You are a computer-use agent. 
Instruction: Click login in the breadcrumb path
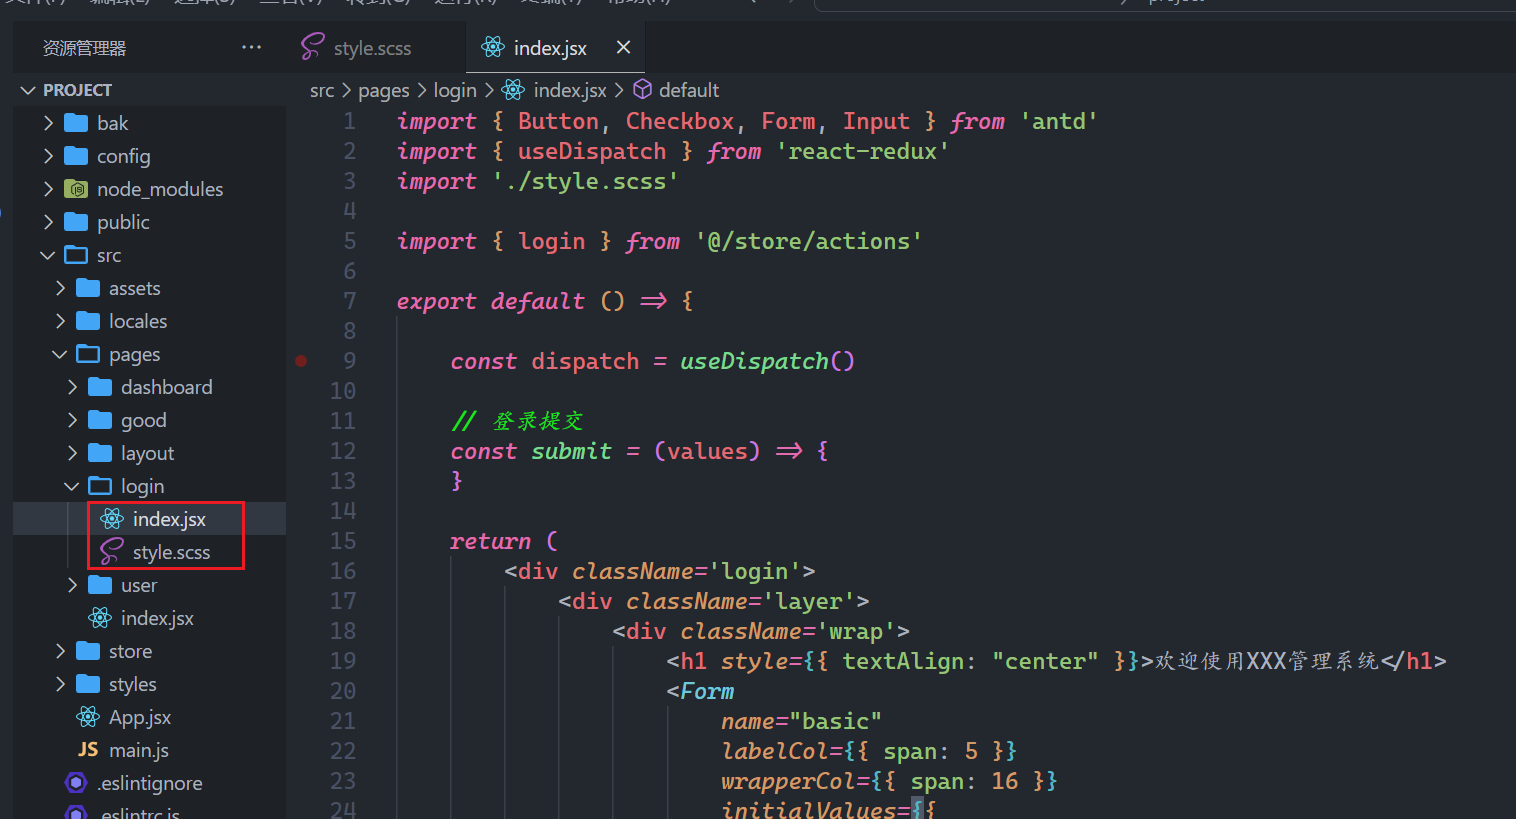(455, 90)
